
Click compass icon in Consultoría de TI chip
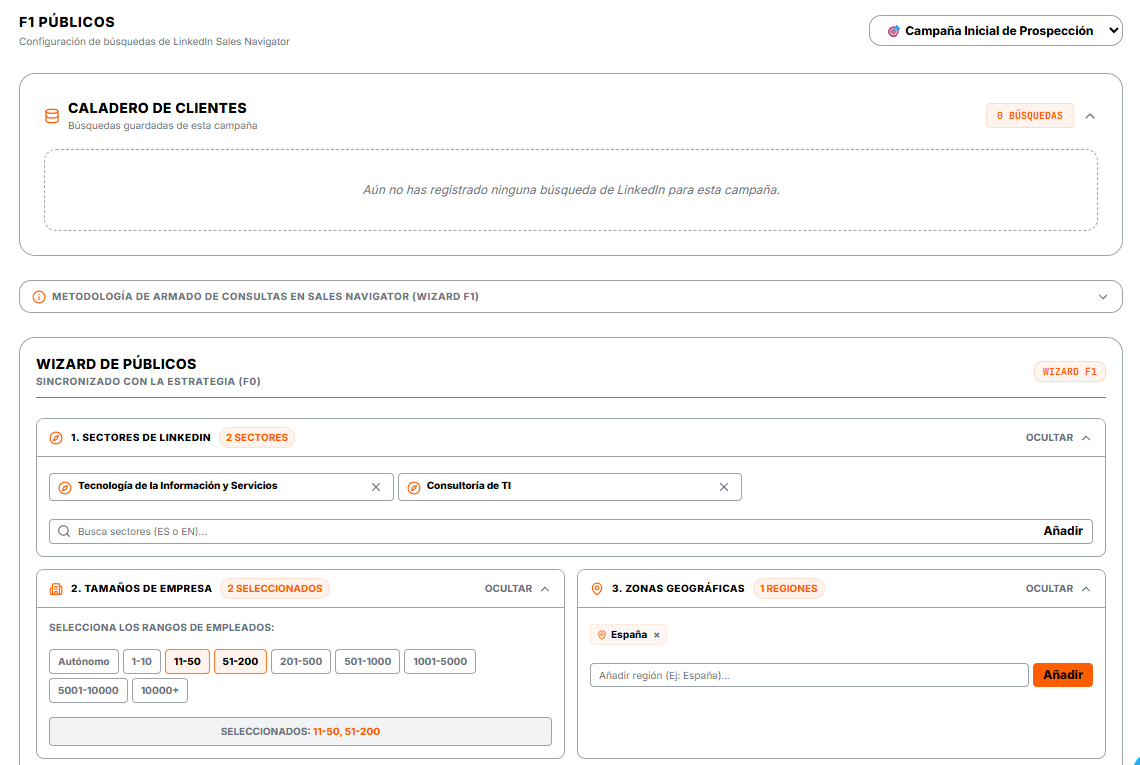414,487
